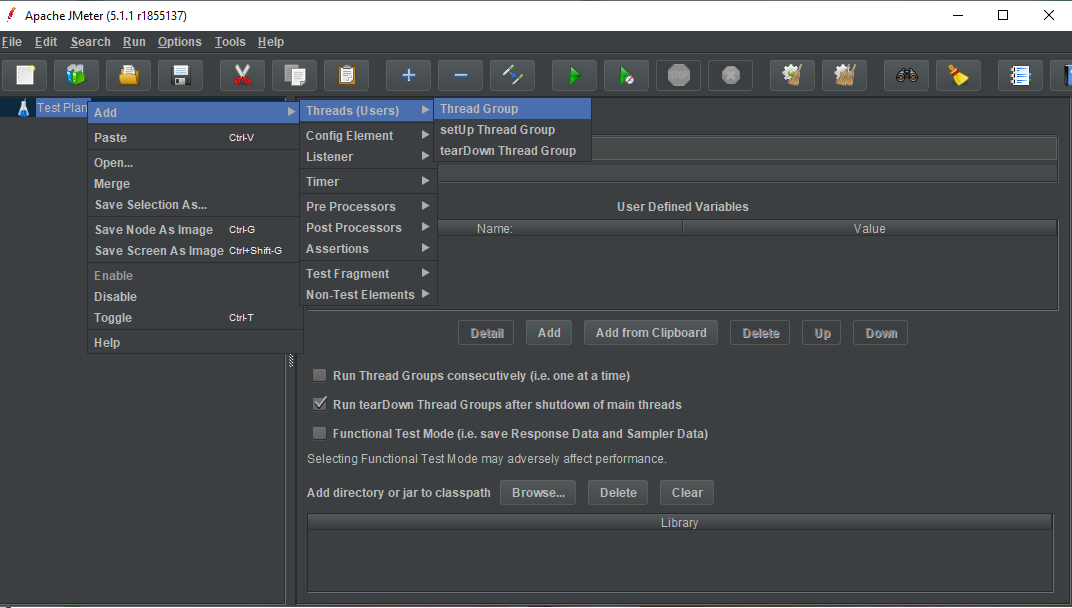
Task: Click the JMeter feather icon in the title bar
Action: (10, 14)
